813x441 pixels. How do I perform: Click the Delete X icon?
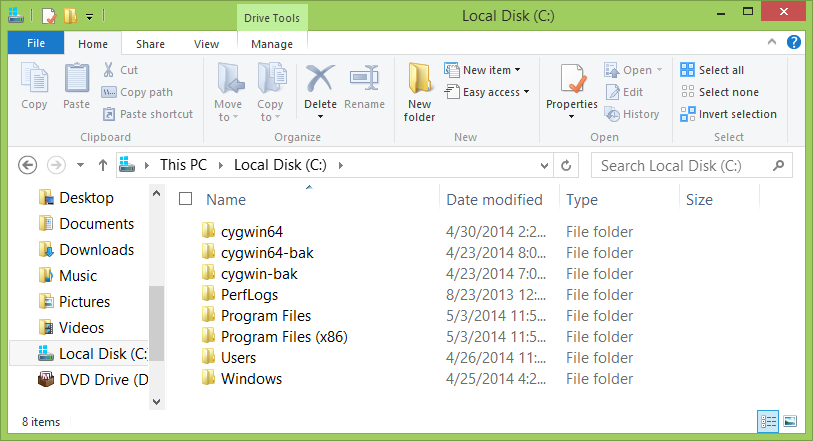(x=320, y=79)
